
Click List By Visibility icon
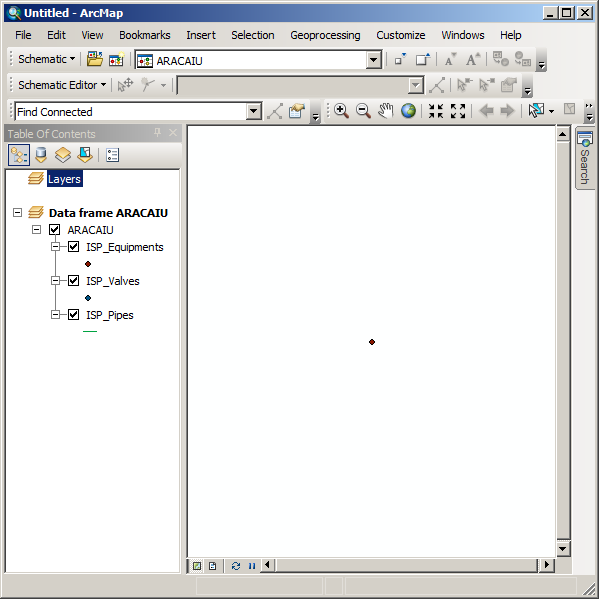coord(63,155)
